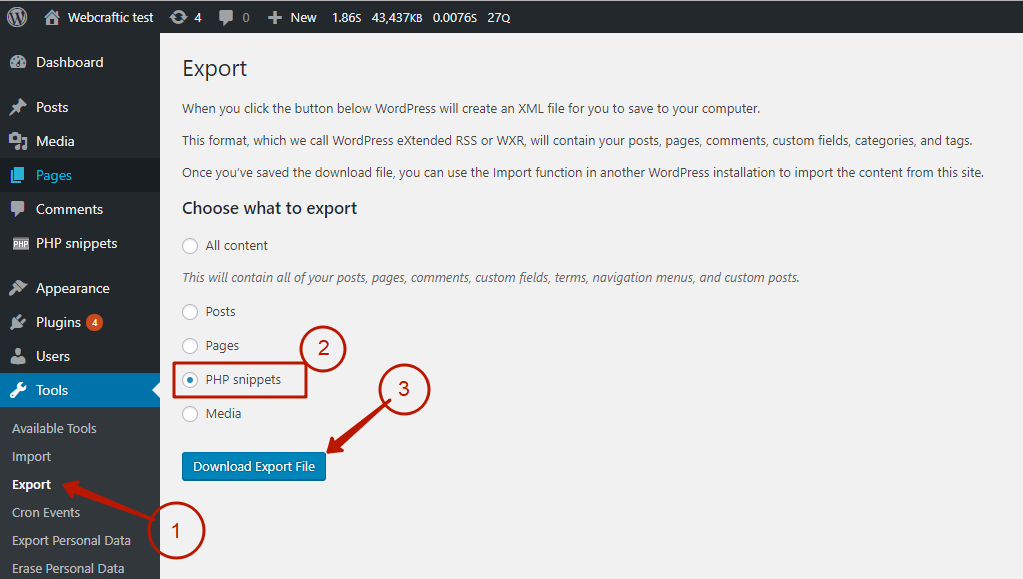Image resolution: width=1023 pixels, height=579 pixels.
Task: Click the plus New icon in admin bar
Action: [x=275, y=17]
